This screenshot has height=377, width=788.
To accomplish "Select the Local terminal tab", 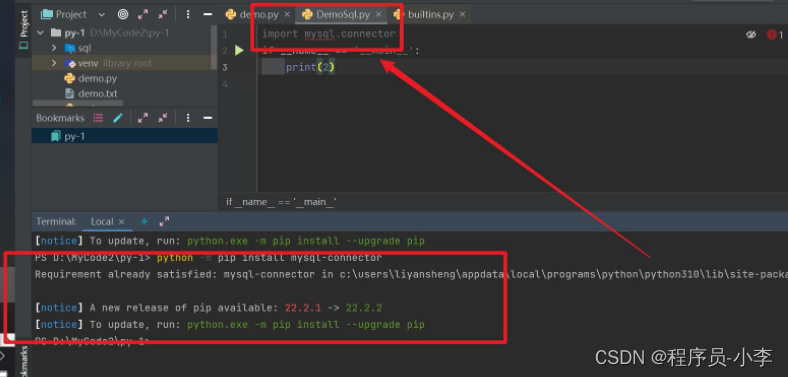I will (102, 222).
